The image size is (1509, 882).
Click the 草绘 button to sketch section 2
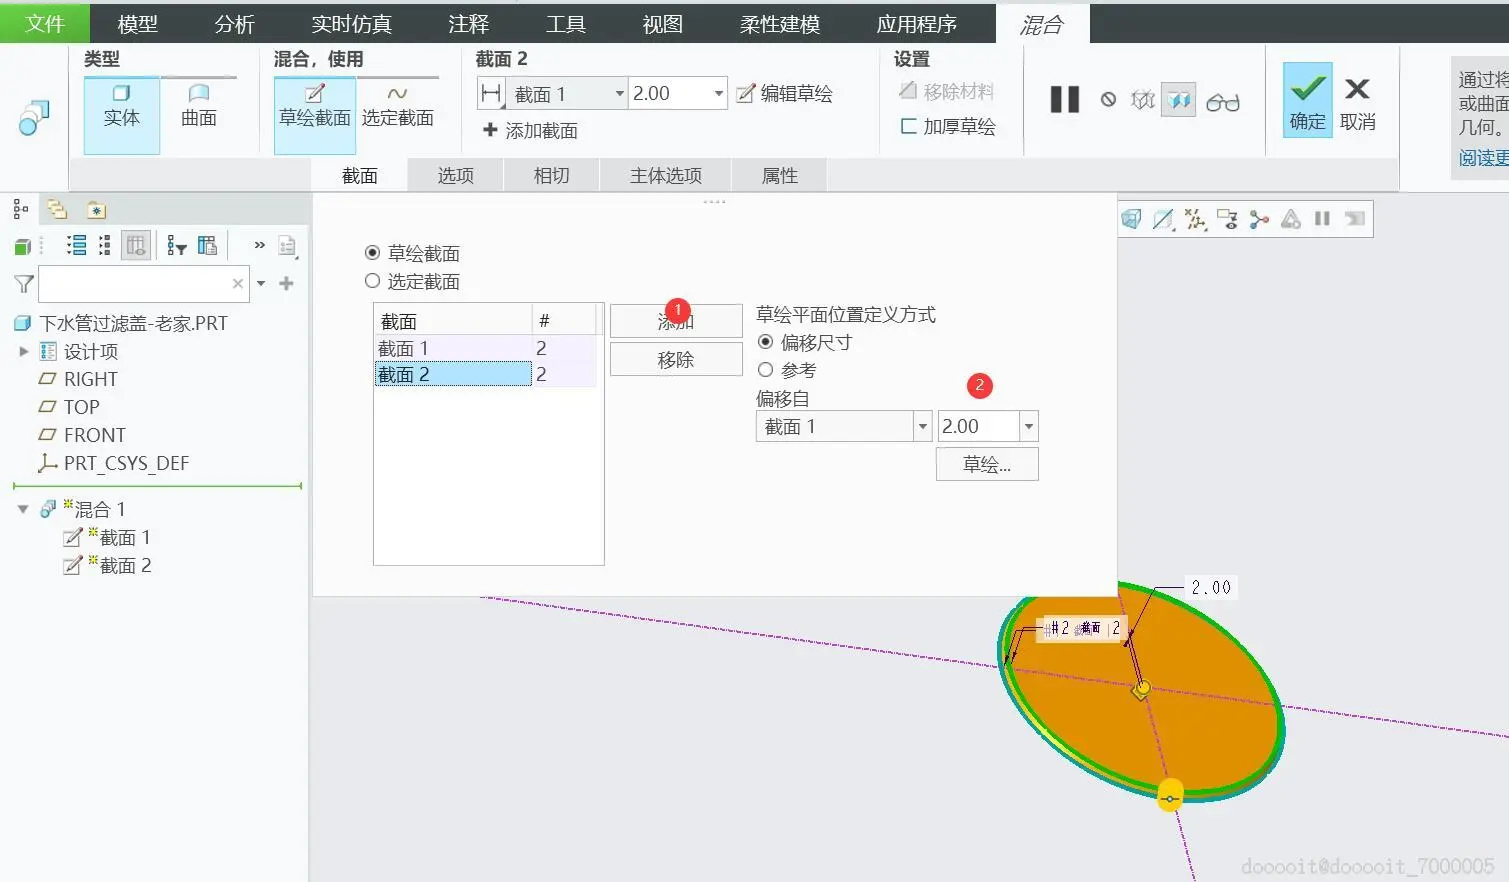click(986, 463)
